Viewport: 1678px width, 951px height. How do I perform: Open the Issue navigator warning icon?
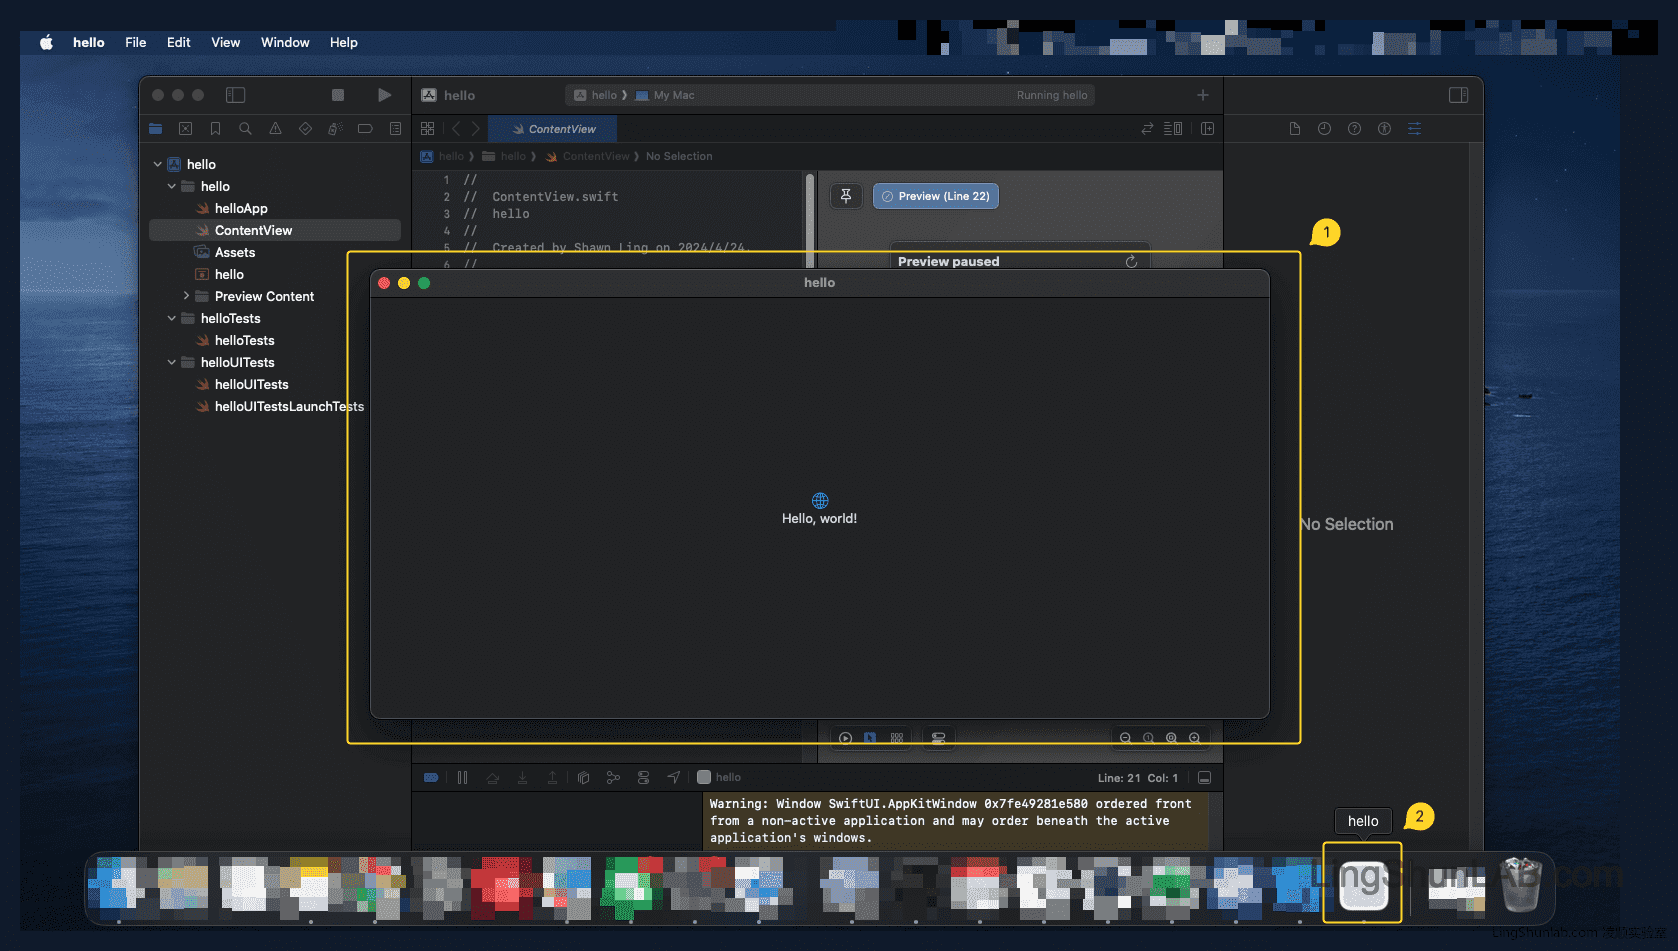click(x=275, y=129)
